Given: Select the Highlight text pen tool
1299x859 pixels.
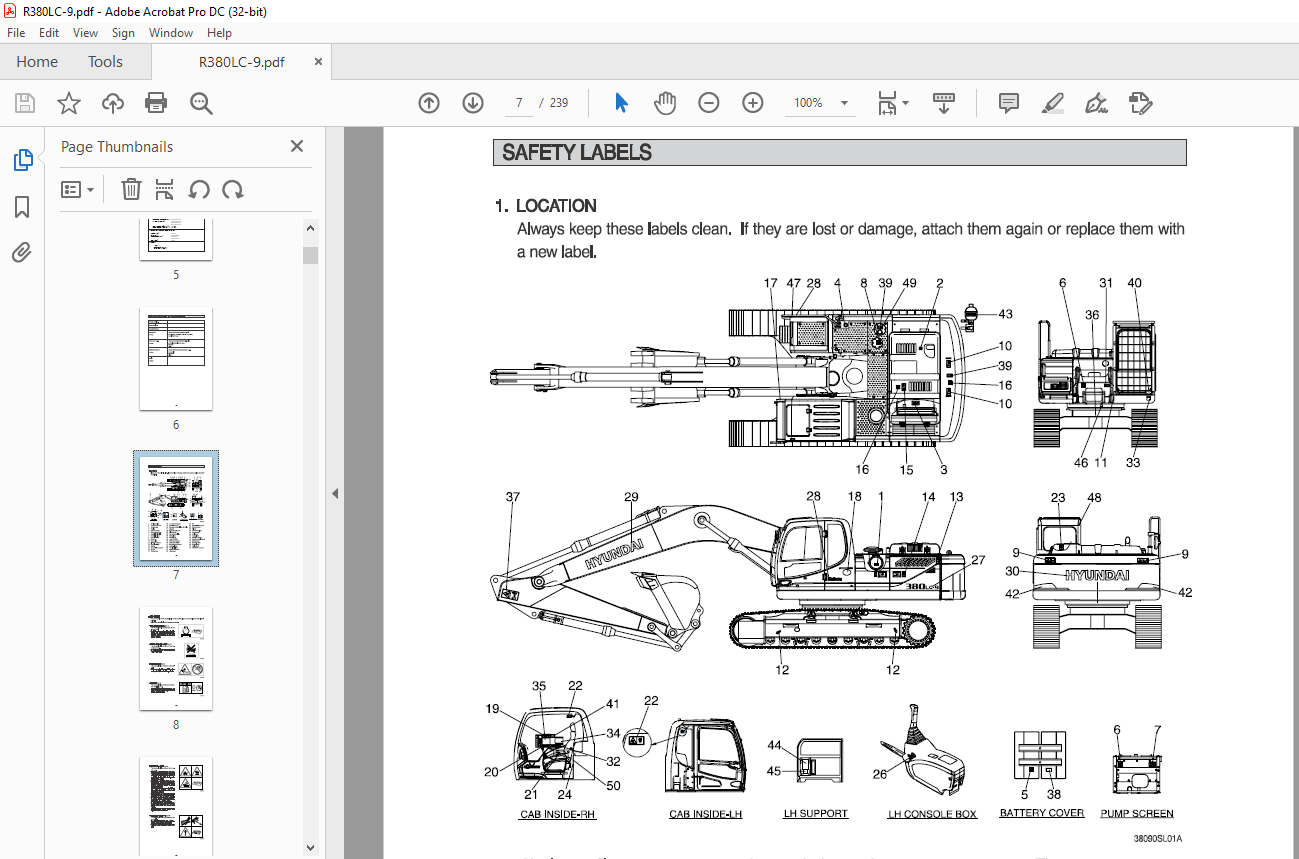Looking at the screenshot, I should (1052, 103).
